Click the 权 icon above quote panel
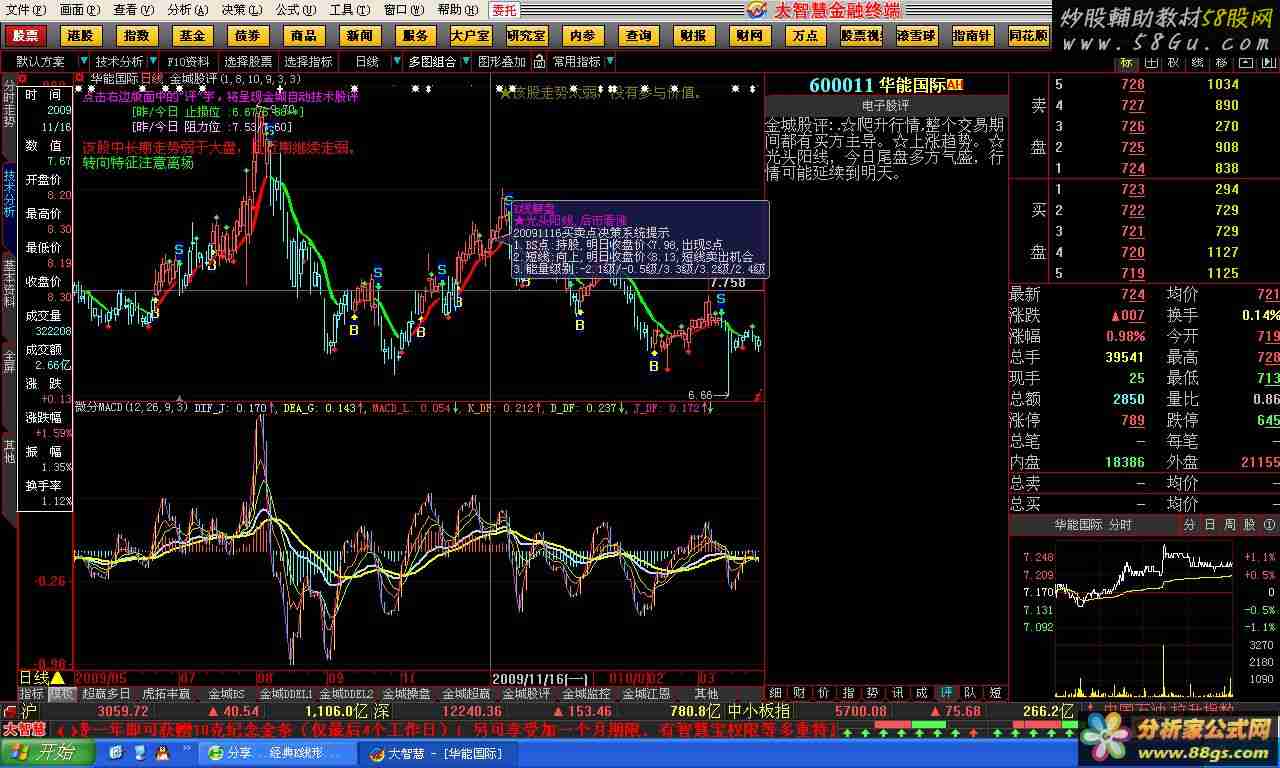This screenshot has height=768, width=1280. [x=1176, y=62]
